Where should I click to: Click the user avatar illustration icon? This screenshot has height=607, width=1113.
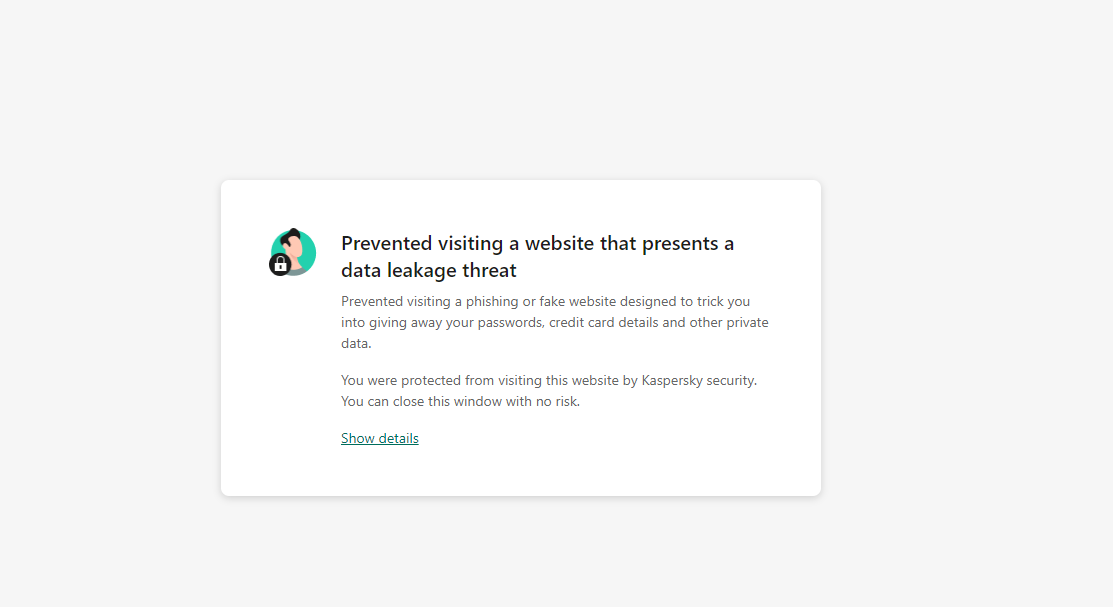click(292, 252)
